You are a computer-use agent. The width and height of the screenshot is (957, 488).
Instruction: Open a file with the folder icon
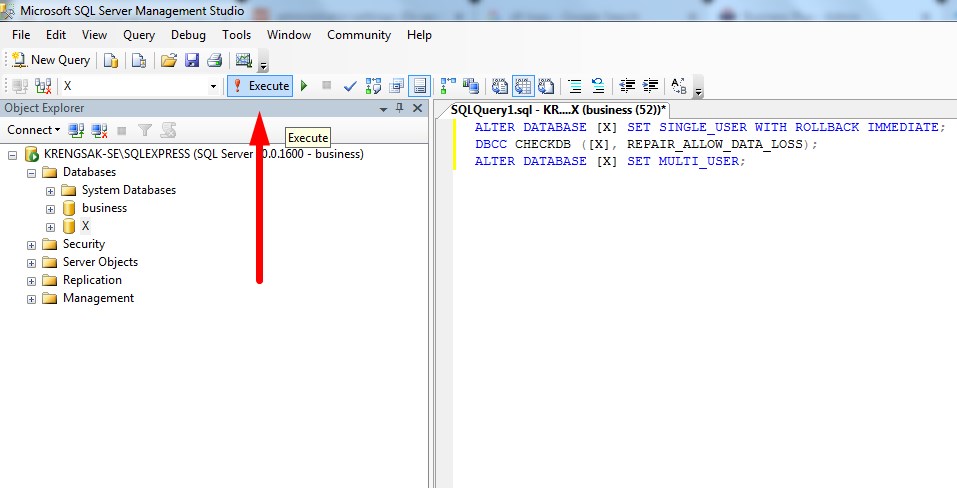point(169,60)
